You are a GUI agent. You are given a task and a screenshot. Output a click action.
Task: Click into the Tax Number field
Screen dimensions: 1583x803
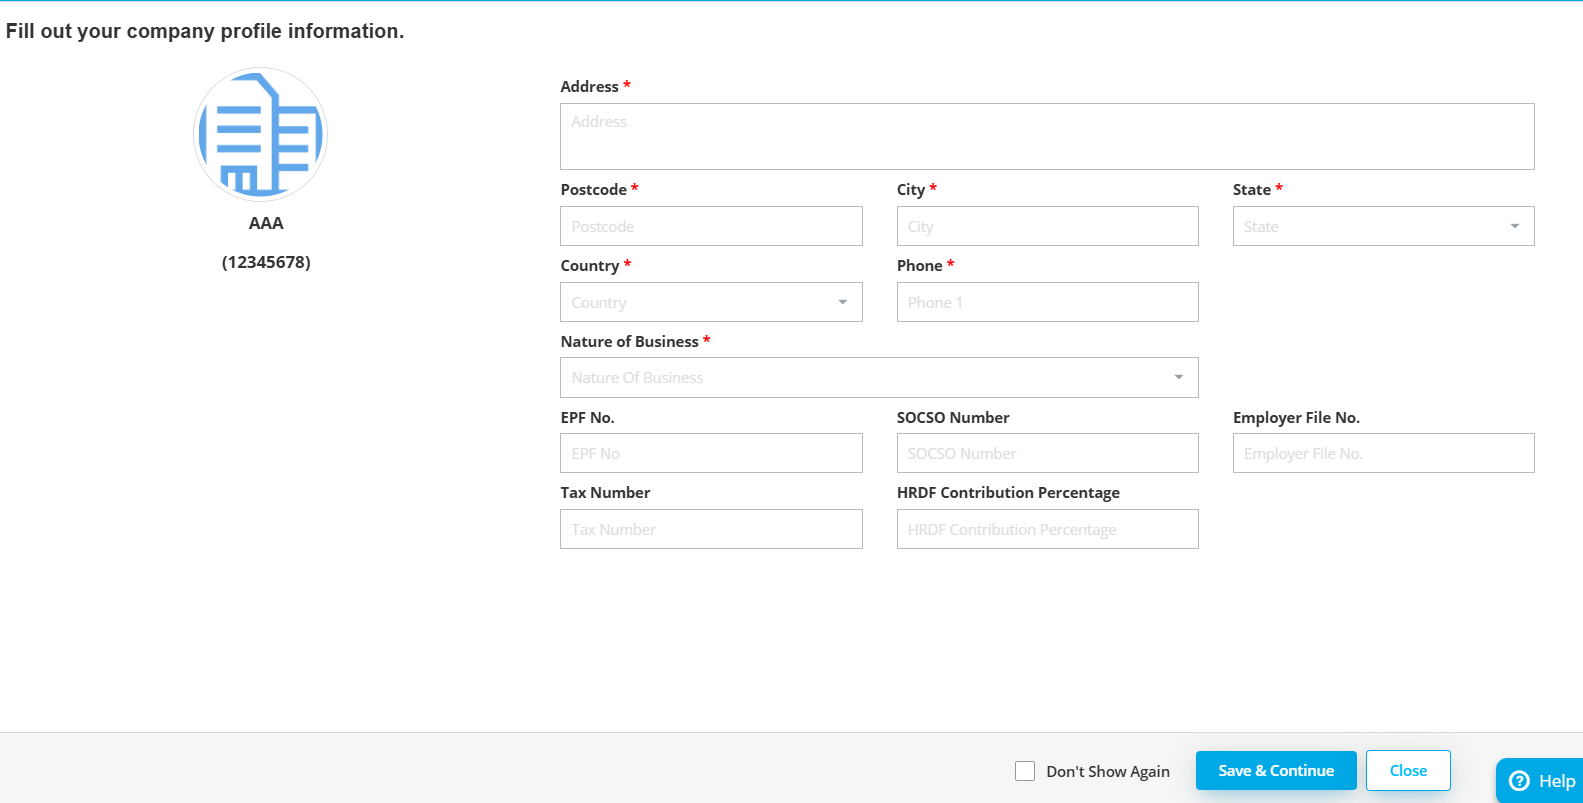(711, 529)
